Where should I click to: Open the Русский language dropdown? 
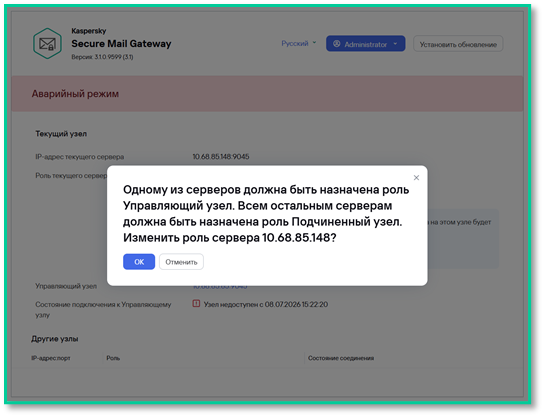[299, 43]
